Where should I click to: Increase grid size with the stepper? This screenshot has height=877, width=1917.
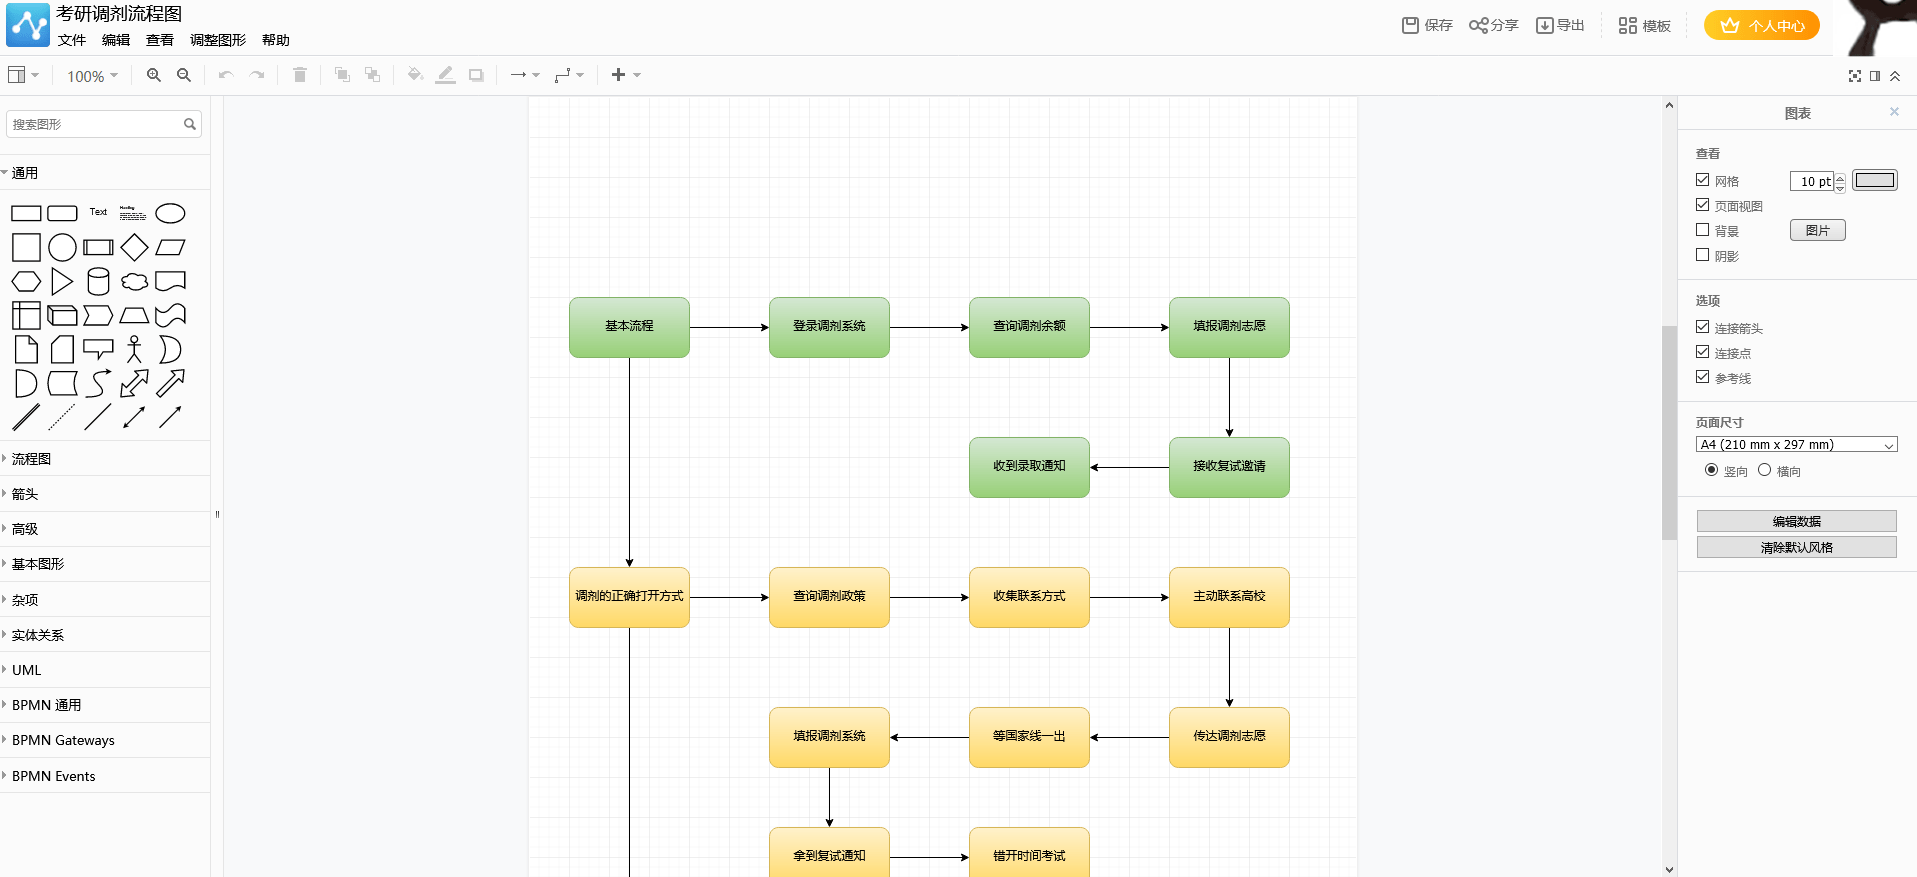1840,177
